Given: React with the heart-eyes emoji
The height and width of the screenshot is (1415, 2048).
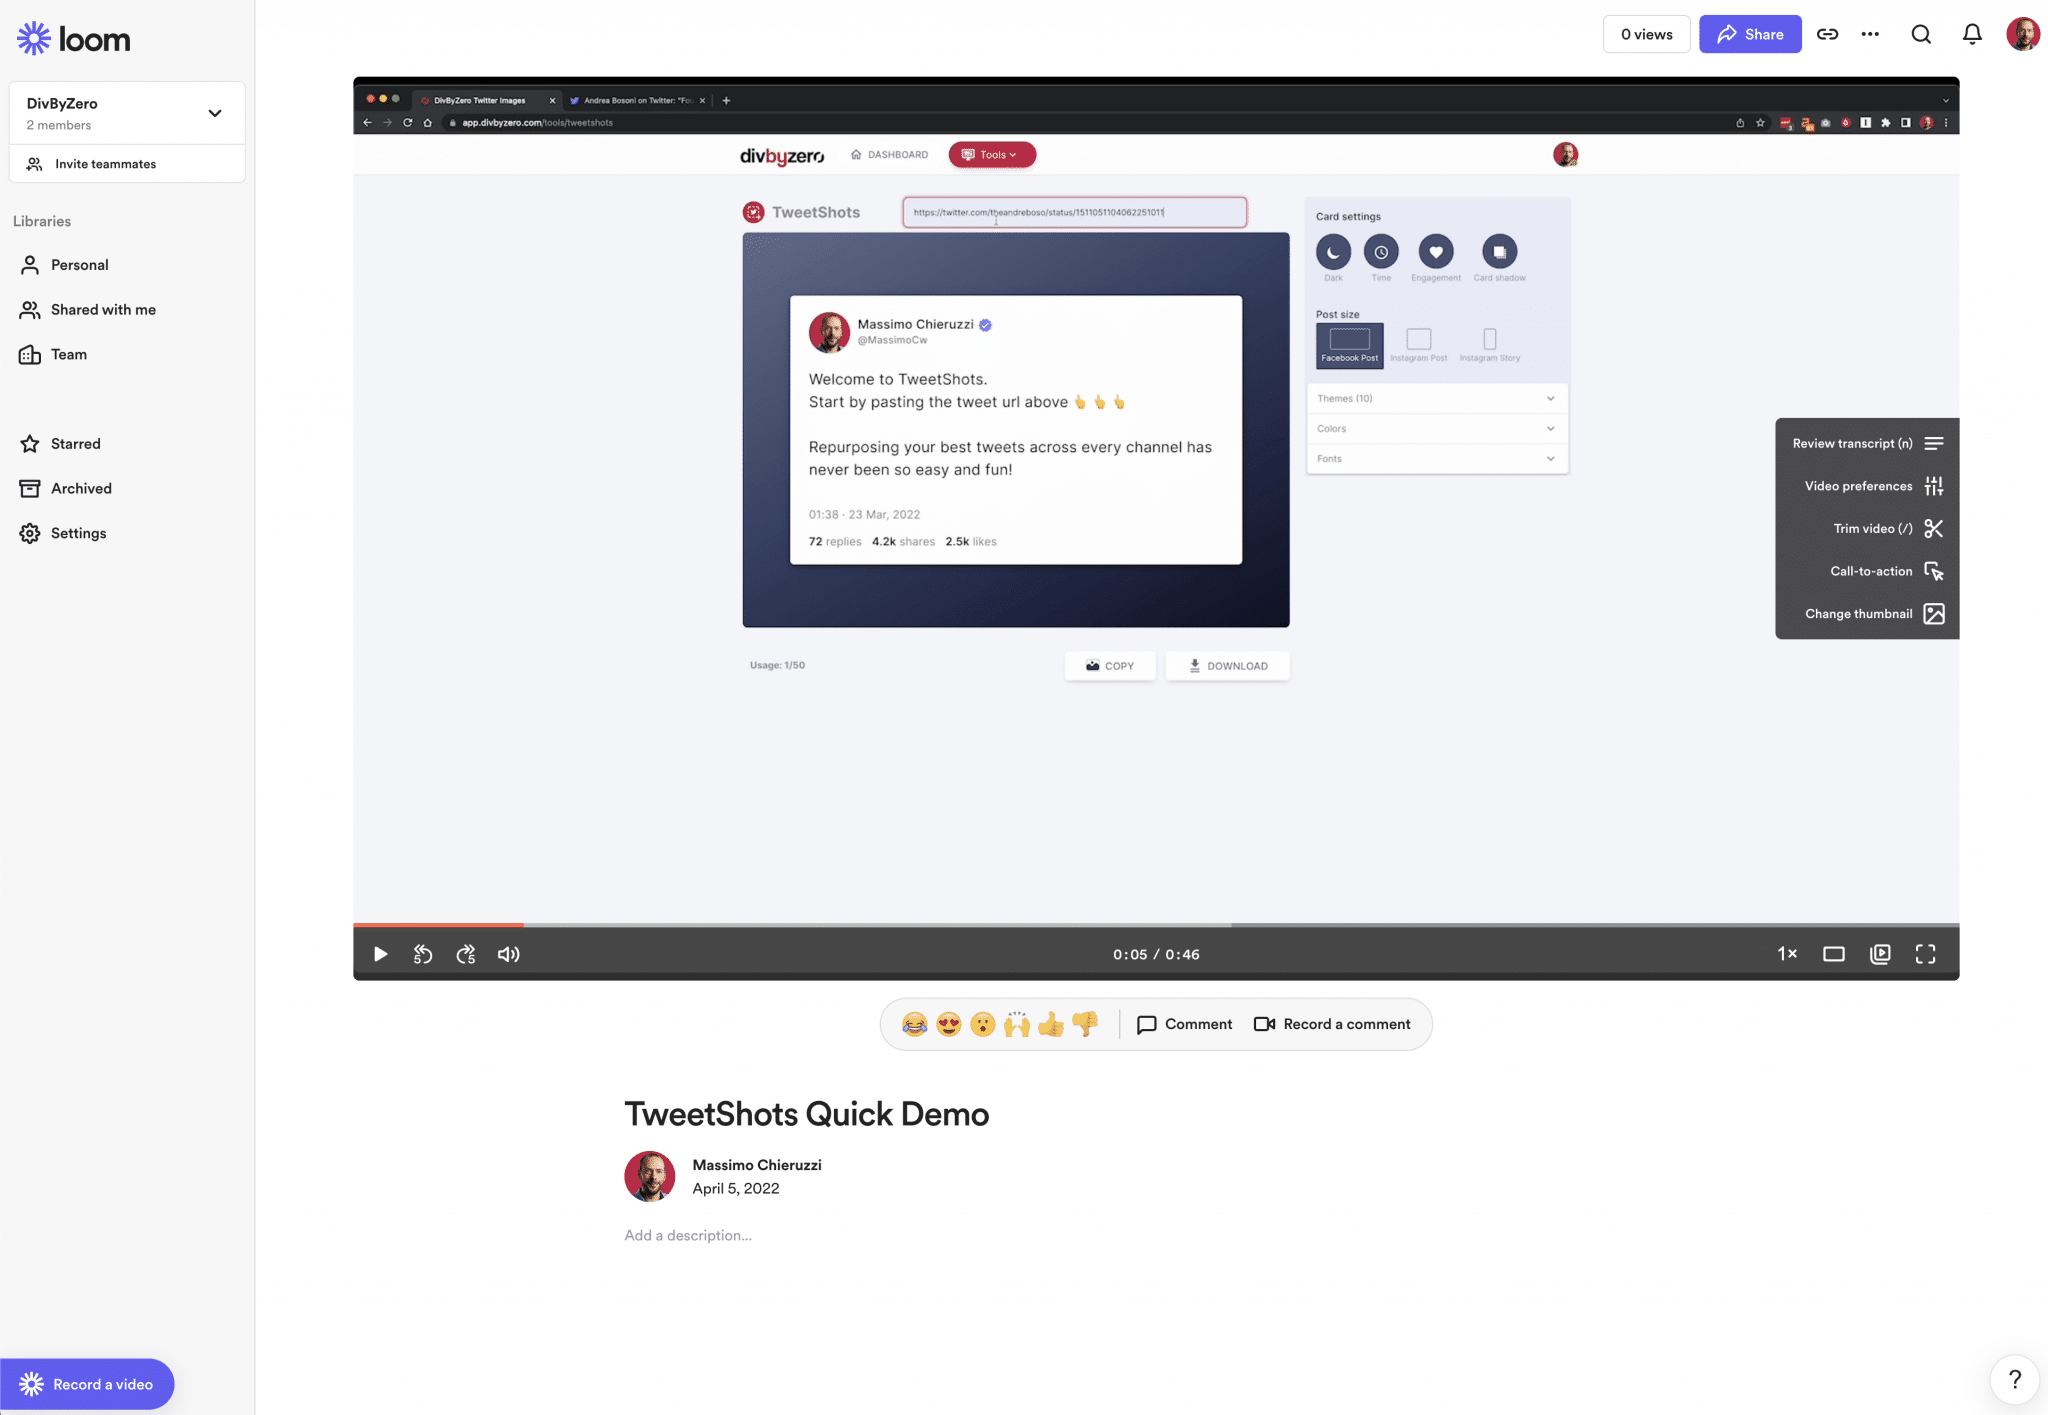Looking at the screenshot, I should click(x=948, y=1024).
